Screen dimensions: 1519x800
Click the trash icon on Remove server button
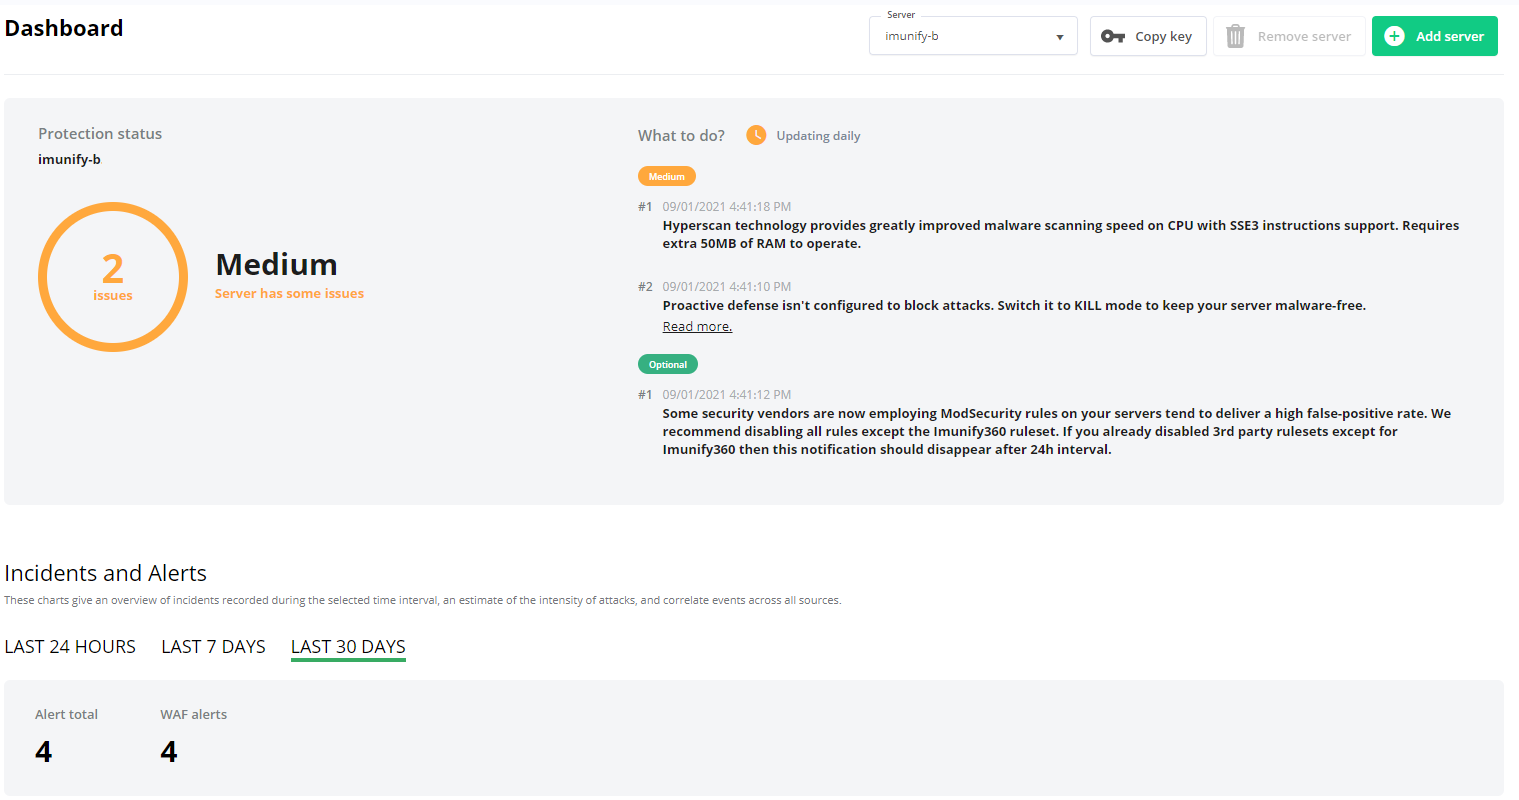1235,35
